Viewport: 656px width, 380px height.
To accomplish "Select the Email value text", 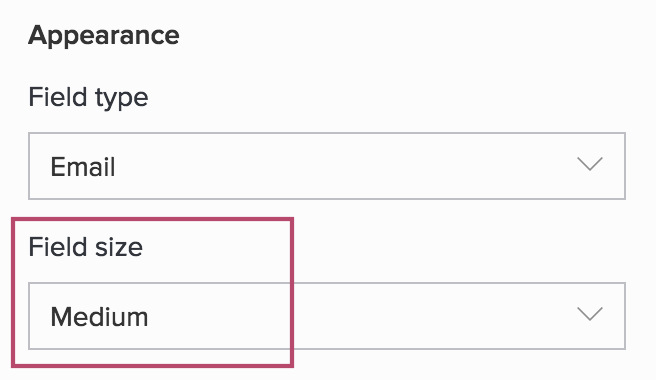I will pyautogui.click(x=83, y=167).
